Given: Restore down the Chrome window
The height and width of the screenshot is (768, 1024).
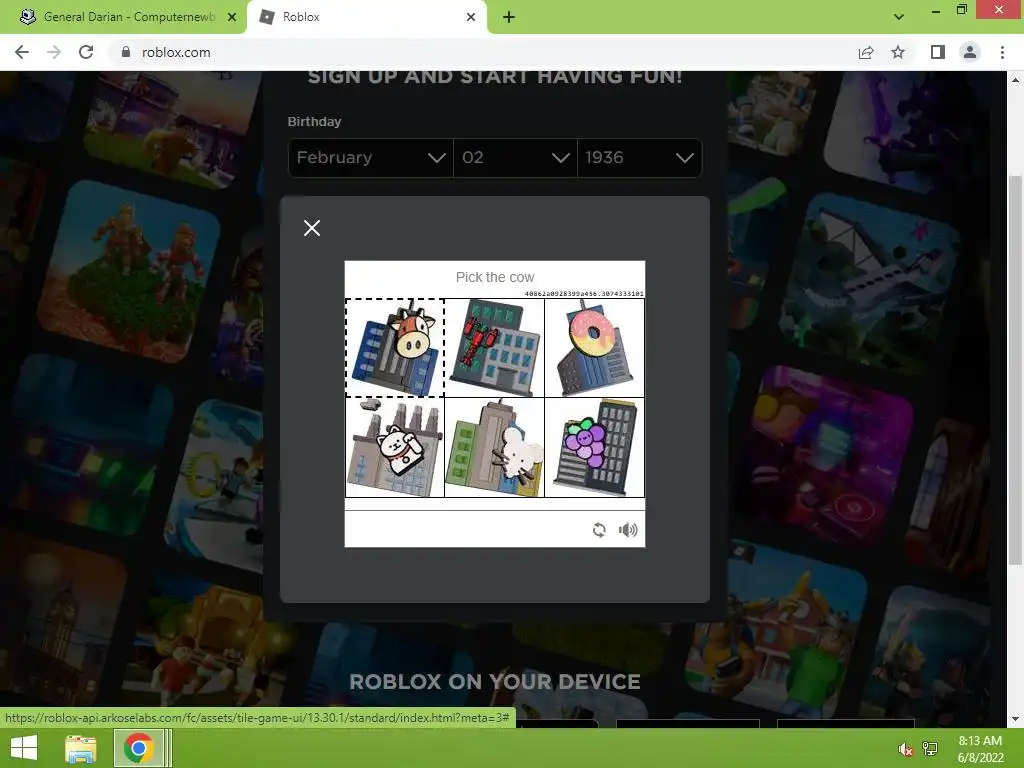Looking at the screenshot, I should 961,10.
